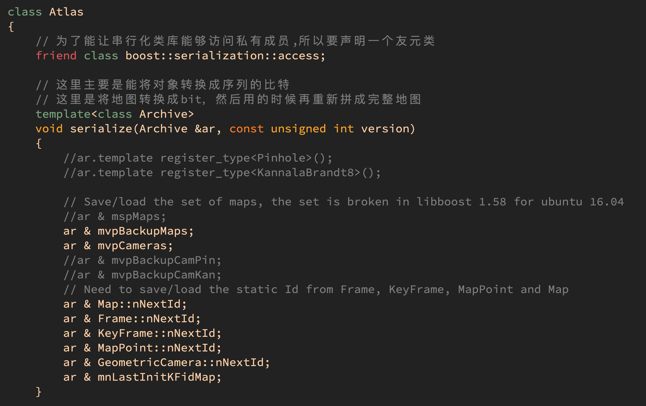This screenshot has width=646, height=406.
Task: Click commented register_type<Pinhole> line
Action: click(x=198, y=158)
